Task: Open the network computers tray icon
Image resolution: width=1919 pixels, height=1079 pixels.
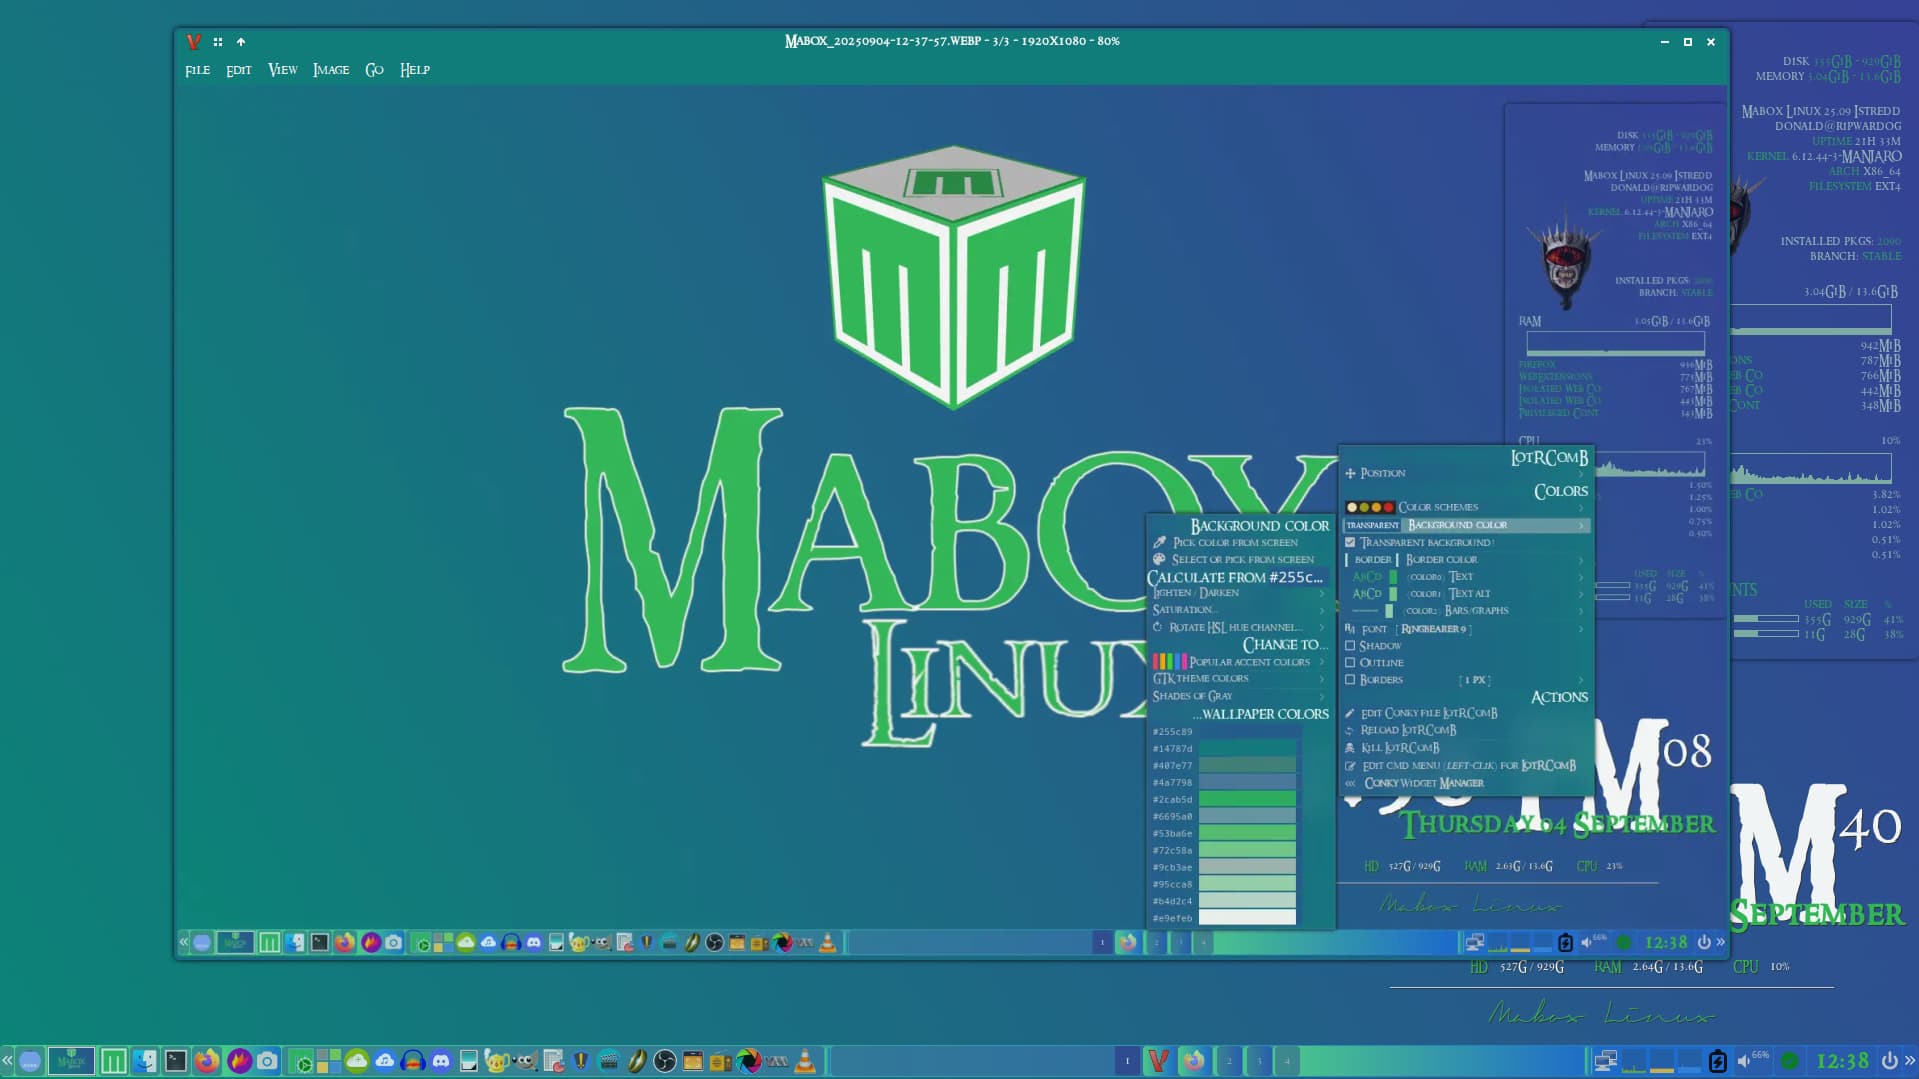Action: pyautogui.click(x=1606, y=1061)
